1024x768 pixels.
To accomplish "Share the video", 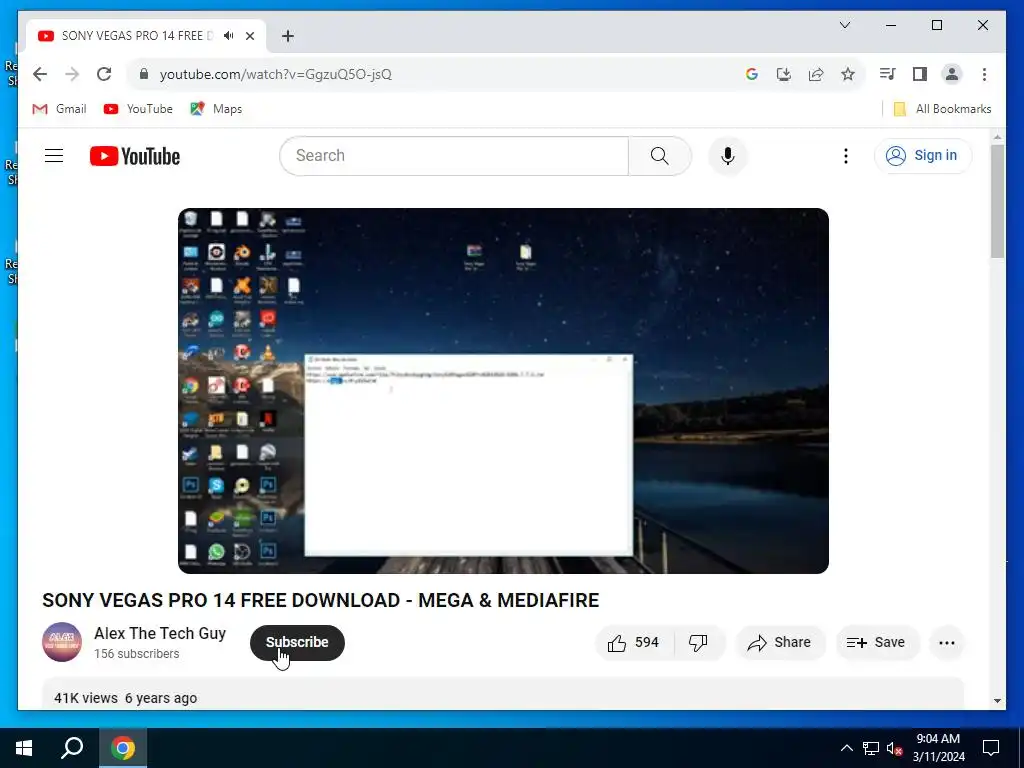I will 780,643.
